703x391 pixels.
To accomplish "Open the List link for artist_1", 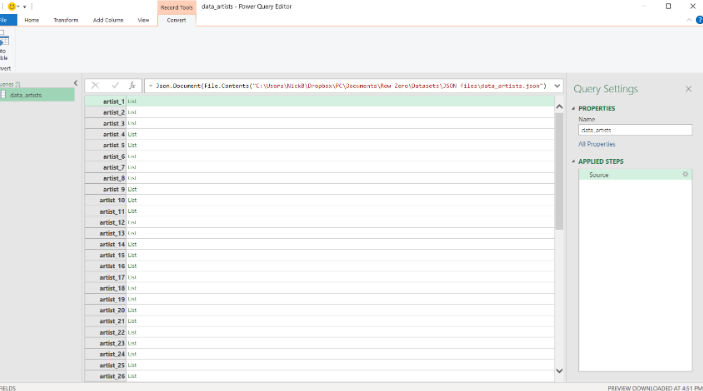I will (x=132, y=101).
